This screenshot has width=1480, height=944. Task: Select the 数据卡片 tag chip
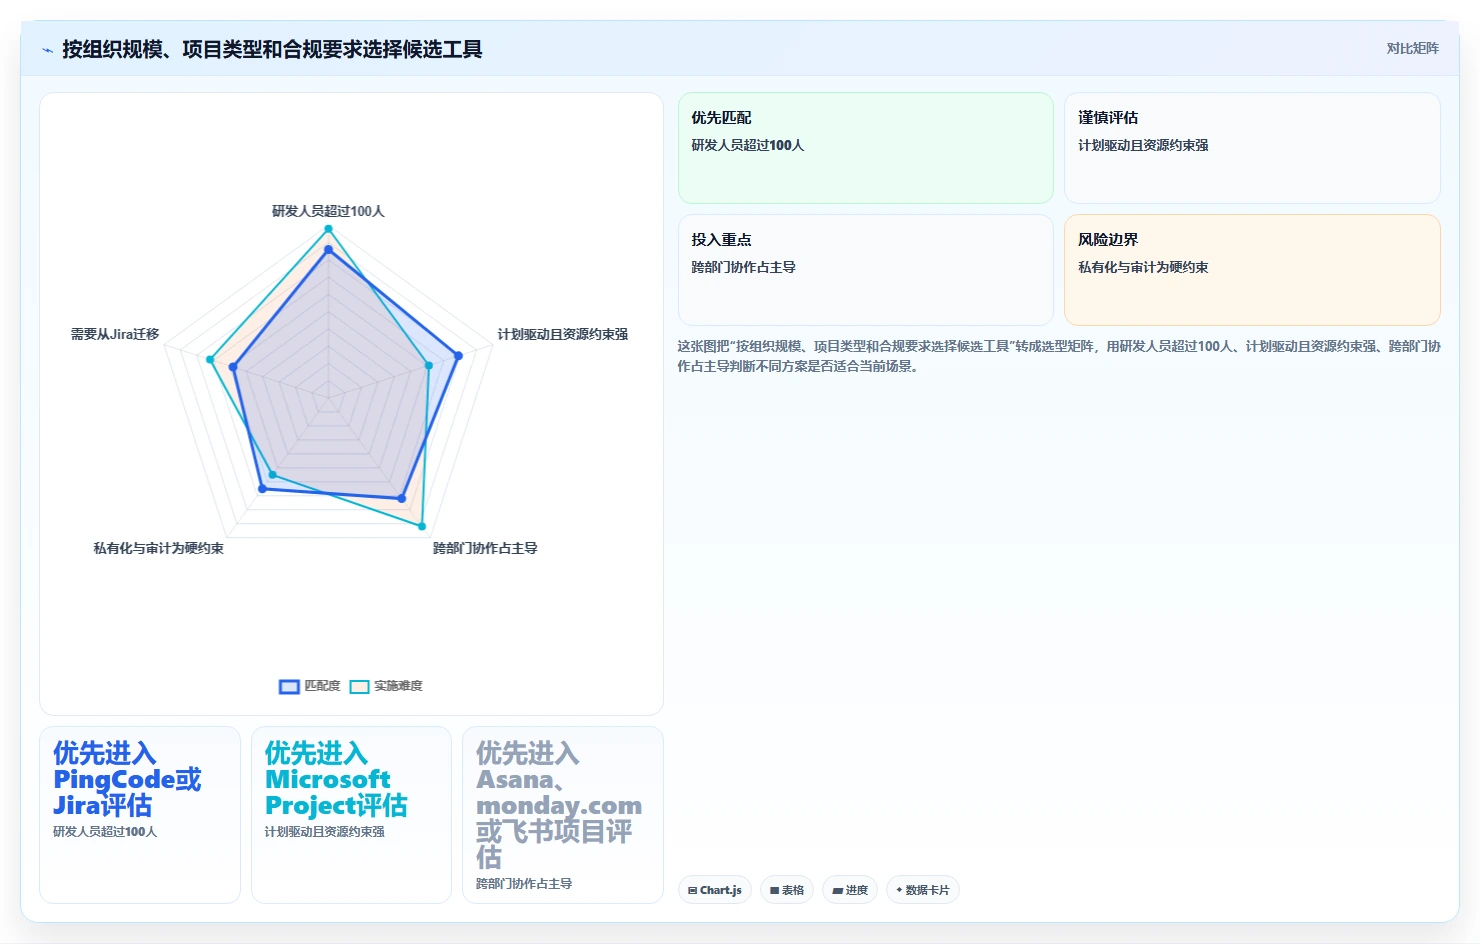(923, 890)
